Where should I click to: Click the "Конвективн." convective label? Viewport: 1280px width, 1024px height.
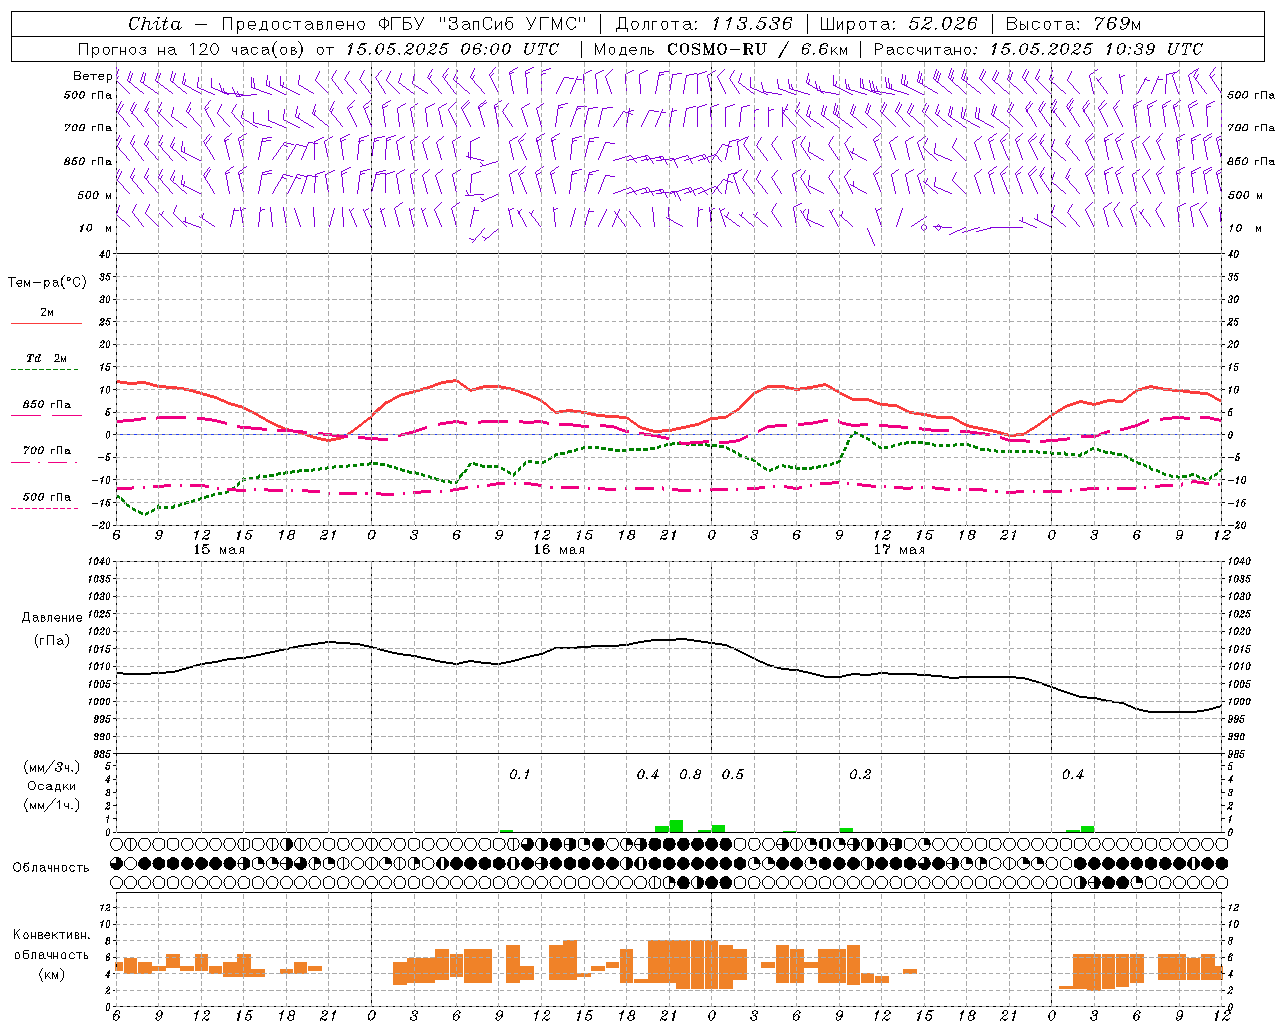(52, 935)
